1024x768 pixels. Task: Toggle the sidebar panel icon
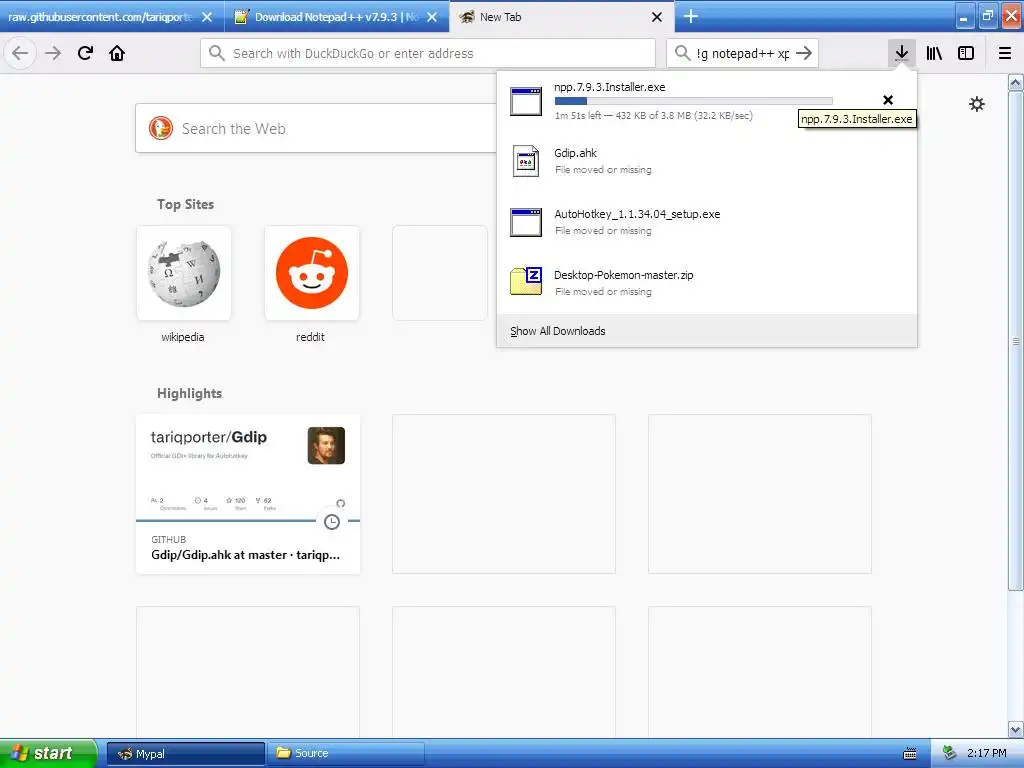tap(966, 53)
